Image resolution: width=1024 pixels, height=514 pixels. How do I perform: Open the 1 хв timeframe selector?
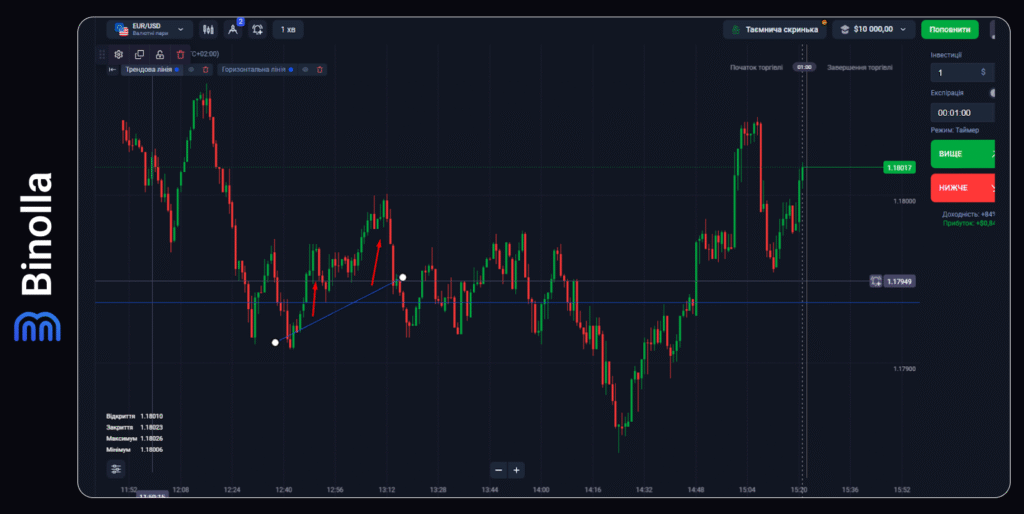tap(288, 30)
